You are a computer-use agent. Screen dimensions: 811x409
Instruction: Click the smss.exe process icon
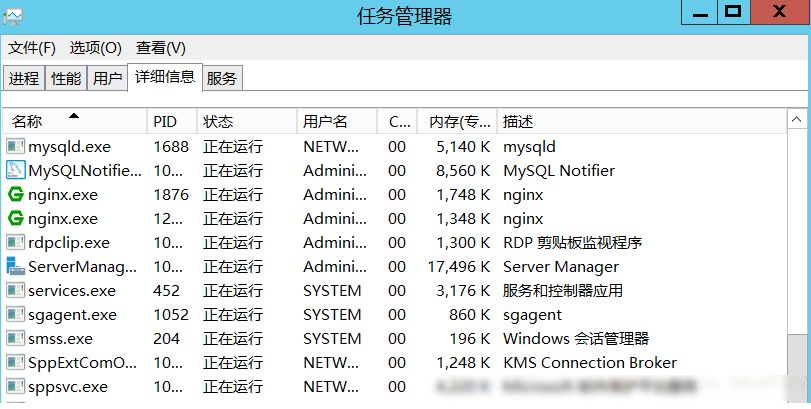coord(16,339)
